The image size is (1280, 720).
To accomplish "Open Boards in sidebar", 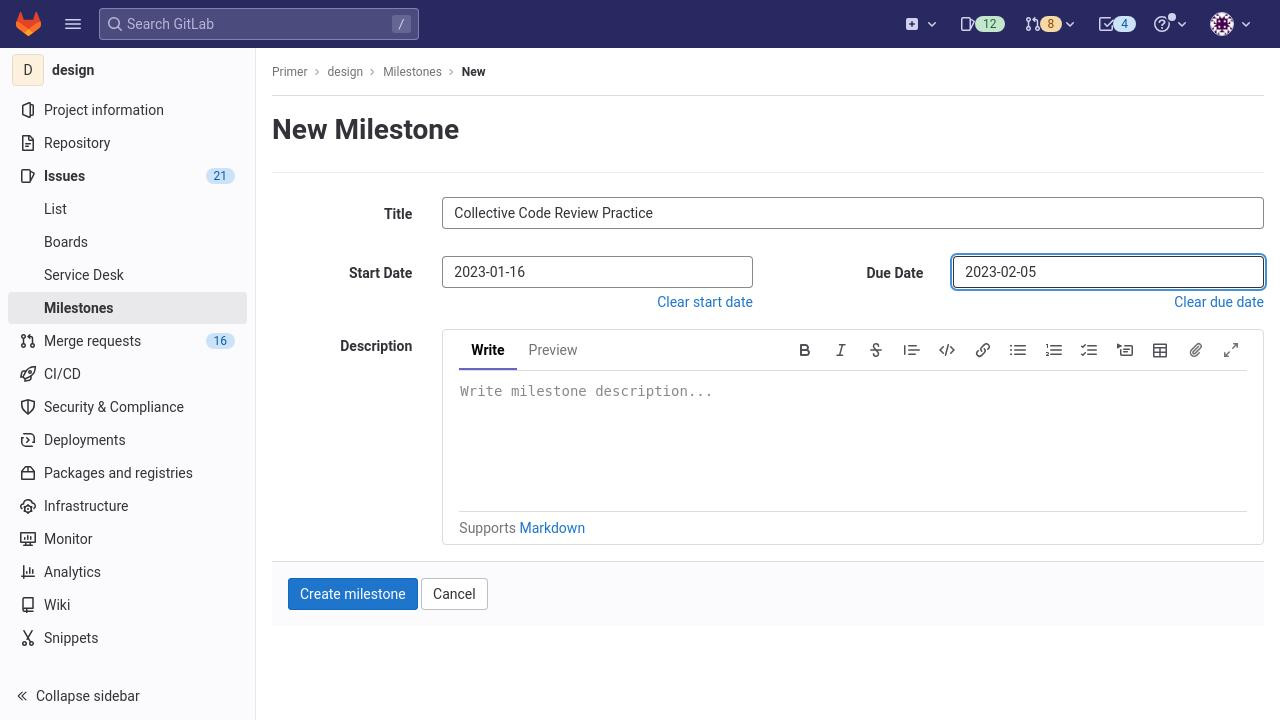I will pos(127,242).
